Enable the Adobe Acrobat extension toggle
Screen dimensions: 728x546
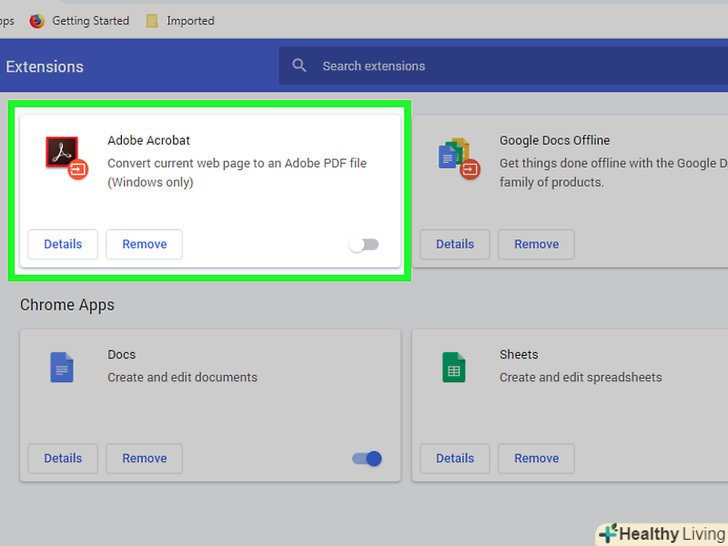[364, 245]
